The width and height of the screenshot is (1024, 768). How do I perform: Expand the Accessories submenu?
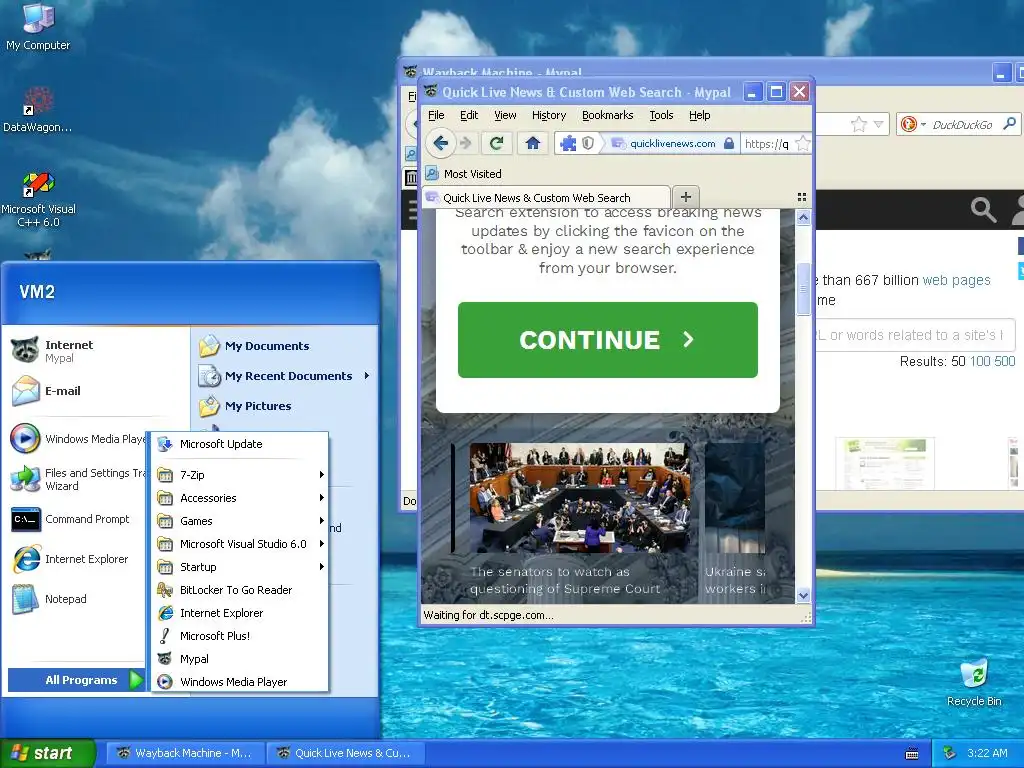pos(240,498)
